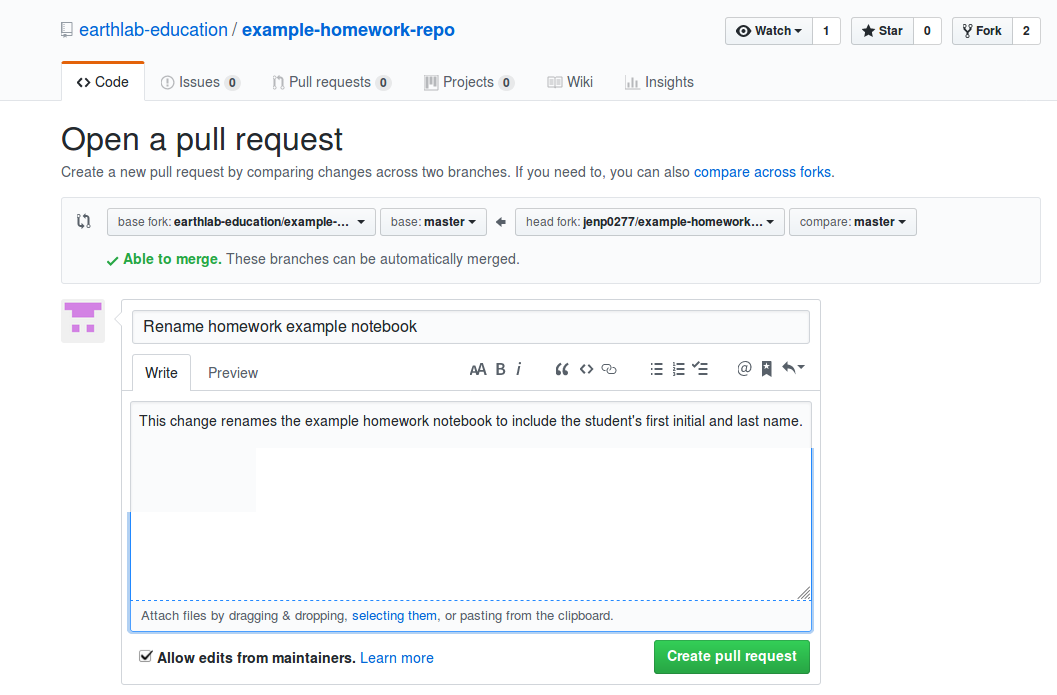Open the base: master branch dropdown
This screenshot has height=695, width=1057.
tap(433, 222)
